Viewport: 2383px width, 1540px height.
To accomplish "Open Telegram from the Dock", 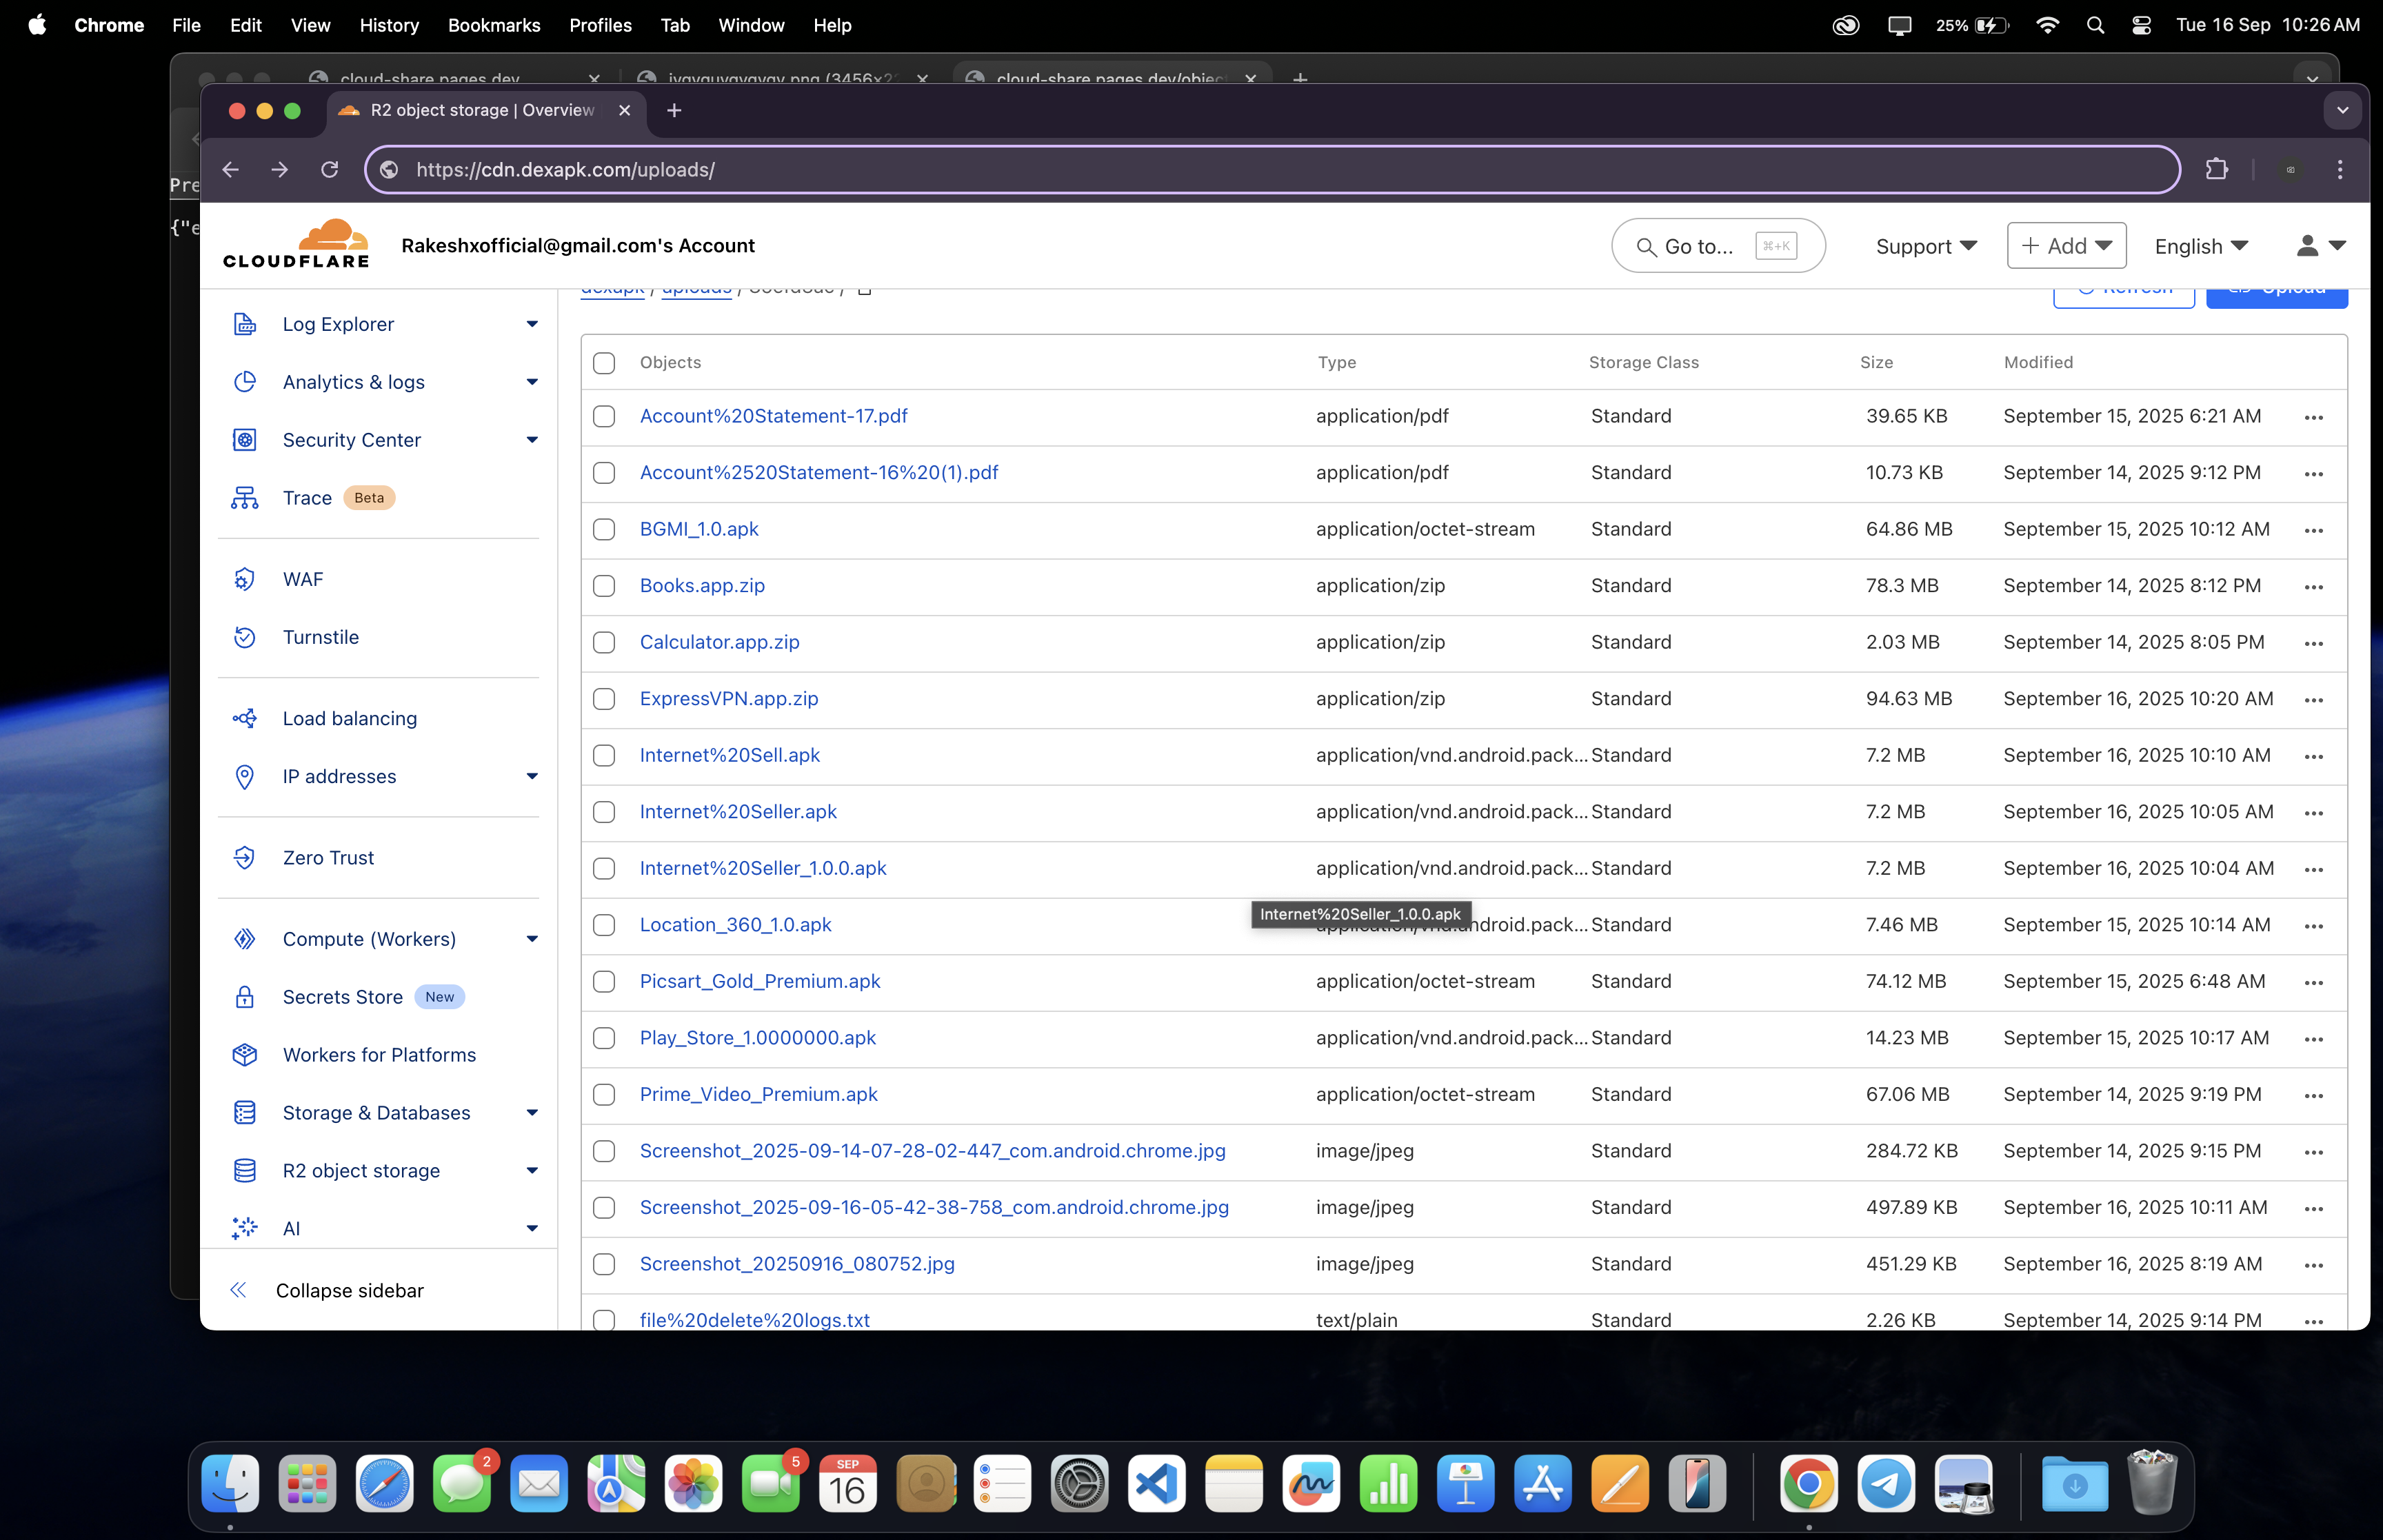I will pyautogui.click(x=1886, y=1483).
